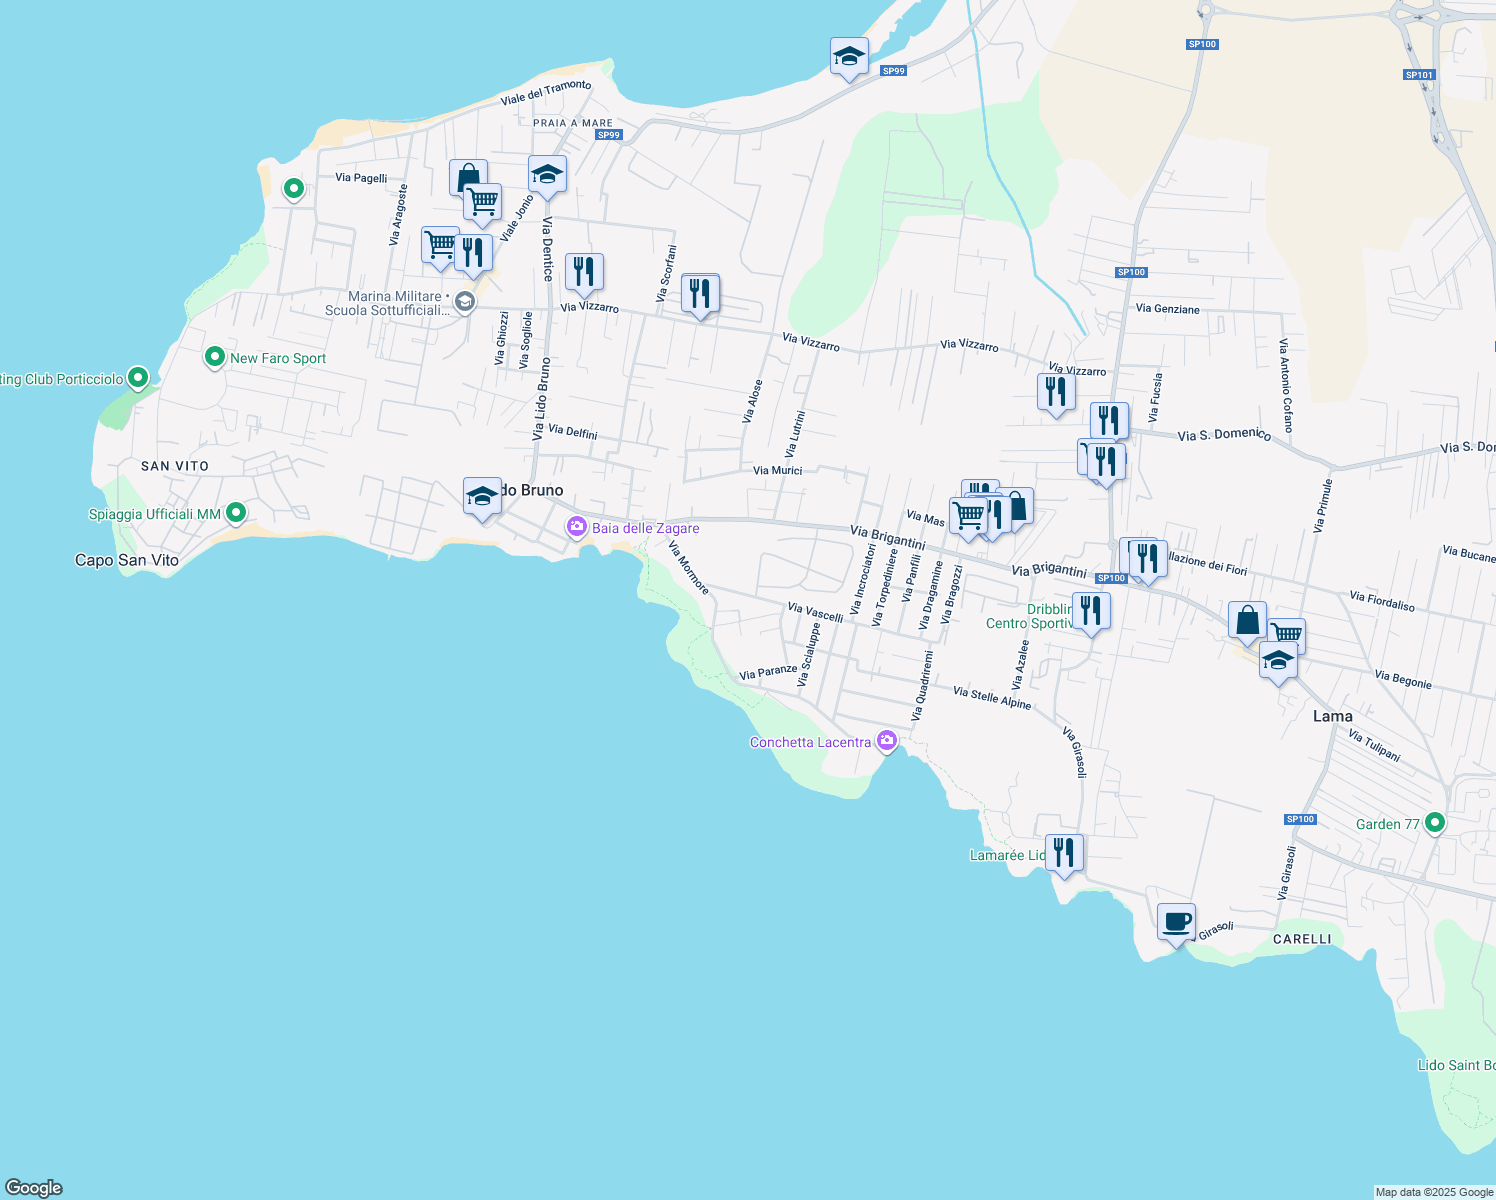Click the Baia delle Zagare camera icon
This screenshot has height=1200, width=1496.
coord(576,528)
